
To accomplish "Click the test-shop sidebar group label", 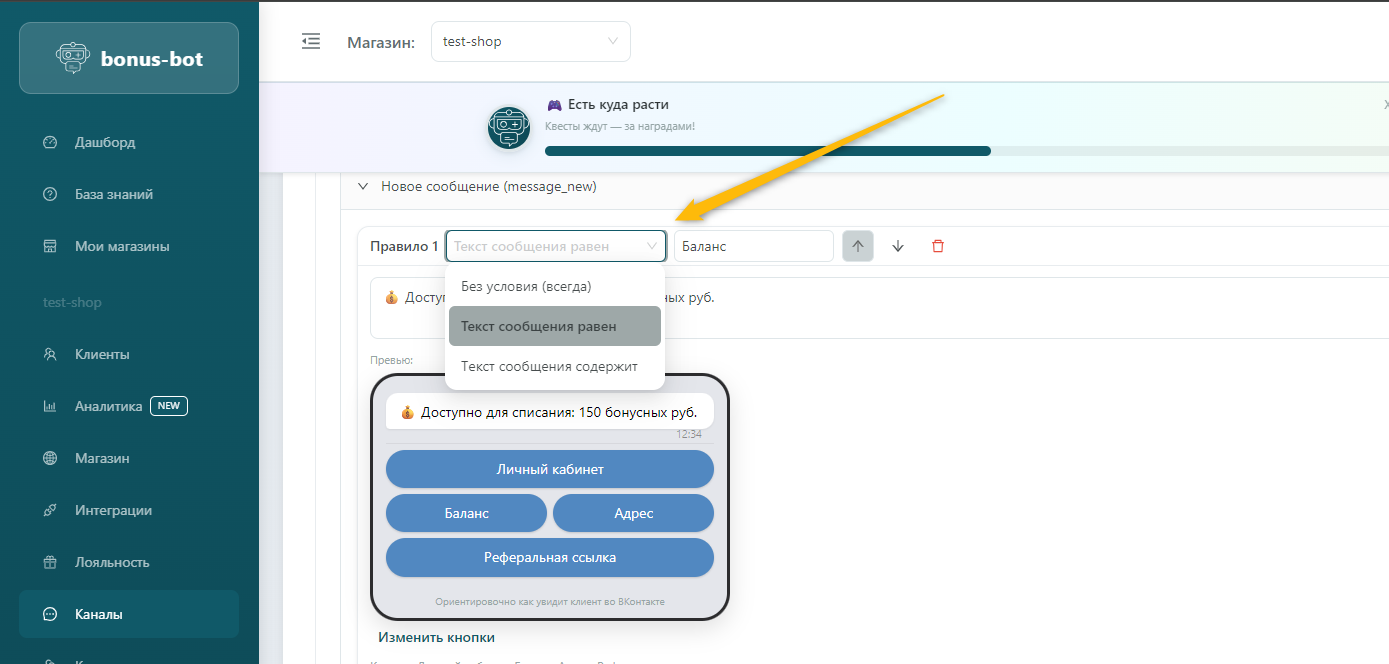I will click(72, 302).
